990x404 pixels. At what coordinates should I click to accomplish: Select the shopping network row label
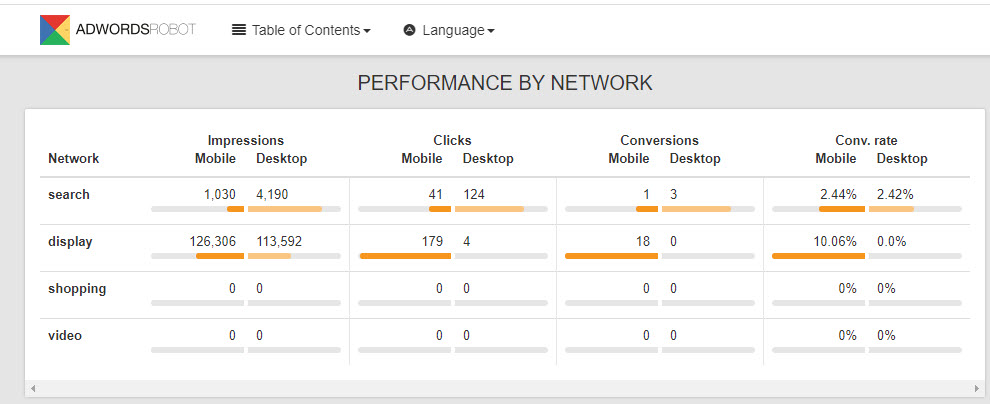coord(77,288)
